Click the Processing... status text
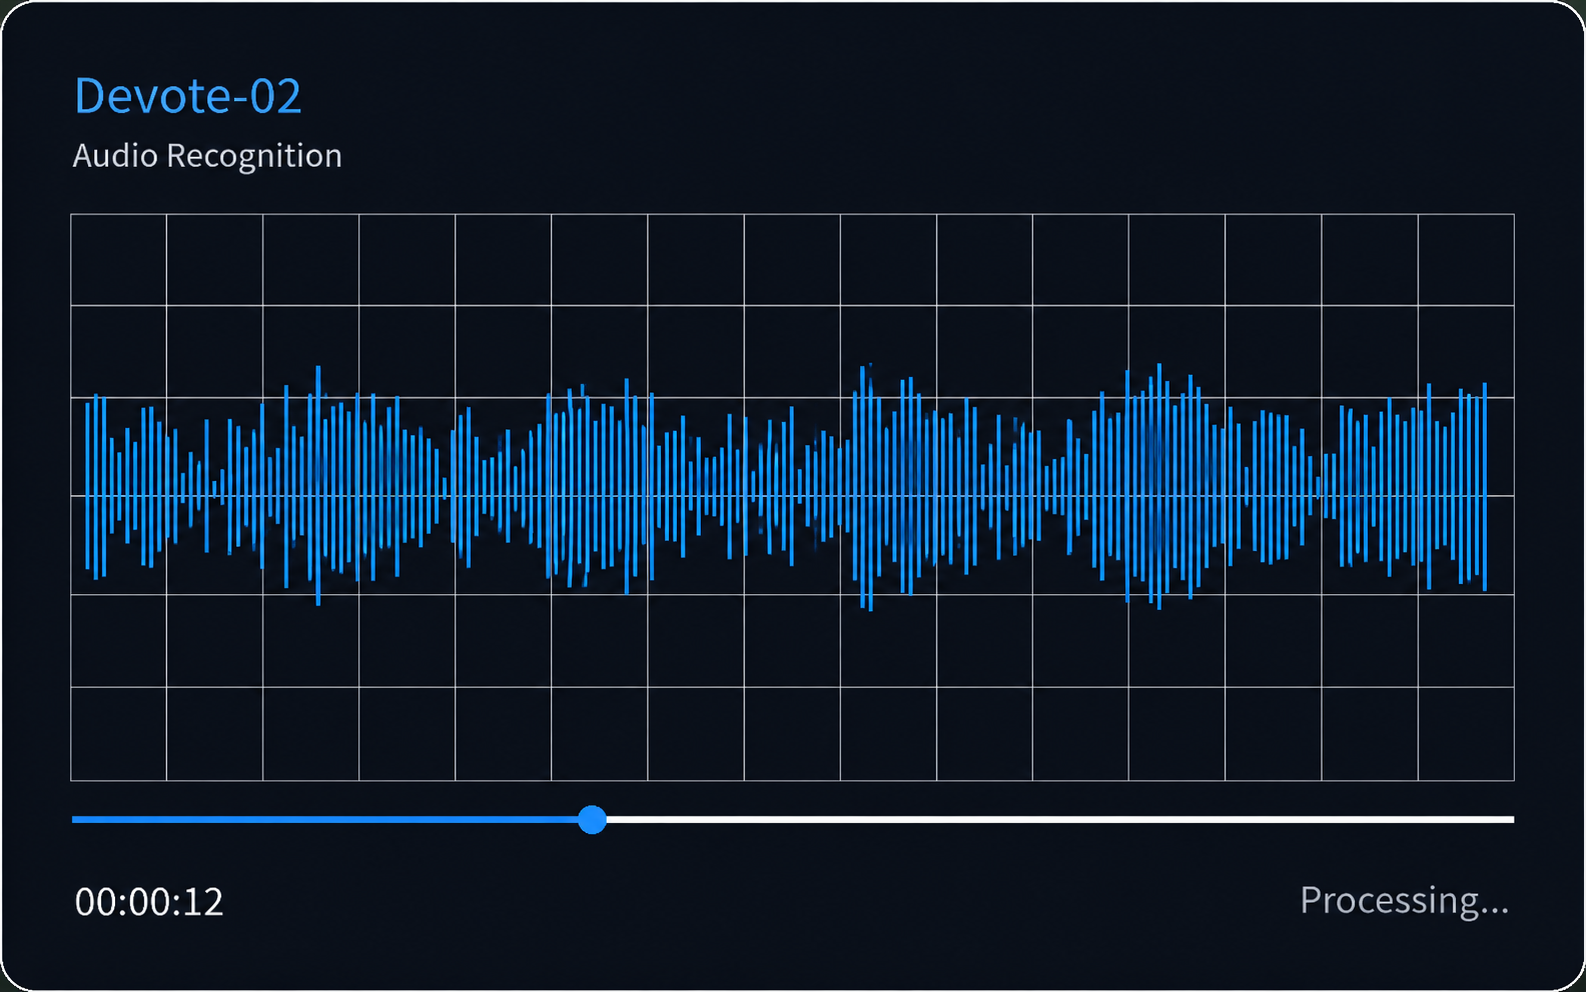Image resolution: width=1586 pixels, height=992 pixels. click(x=1404, y=900)
